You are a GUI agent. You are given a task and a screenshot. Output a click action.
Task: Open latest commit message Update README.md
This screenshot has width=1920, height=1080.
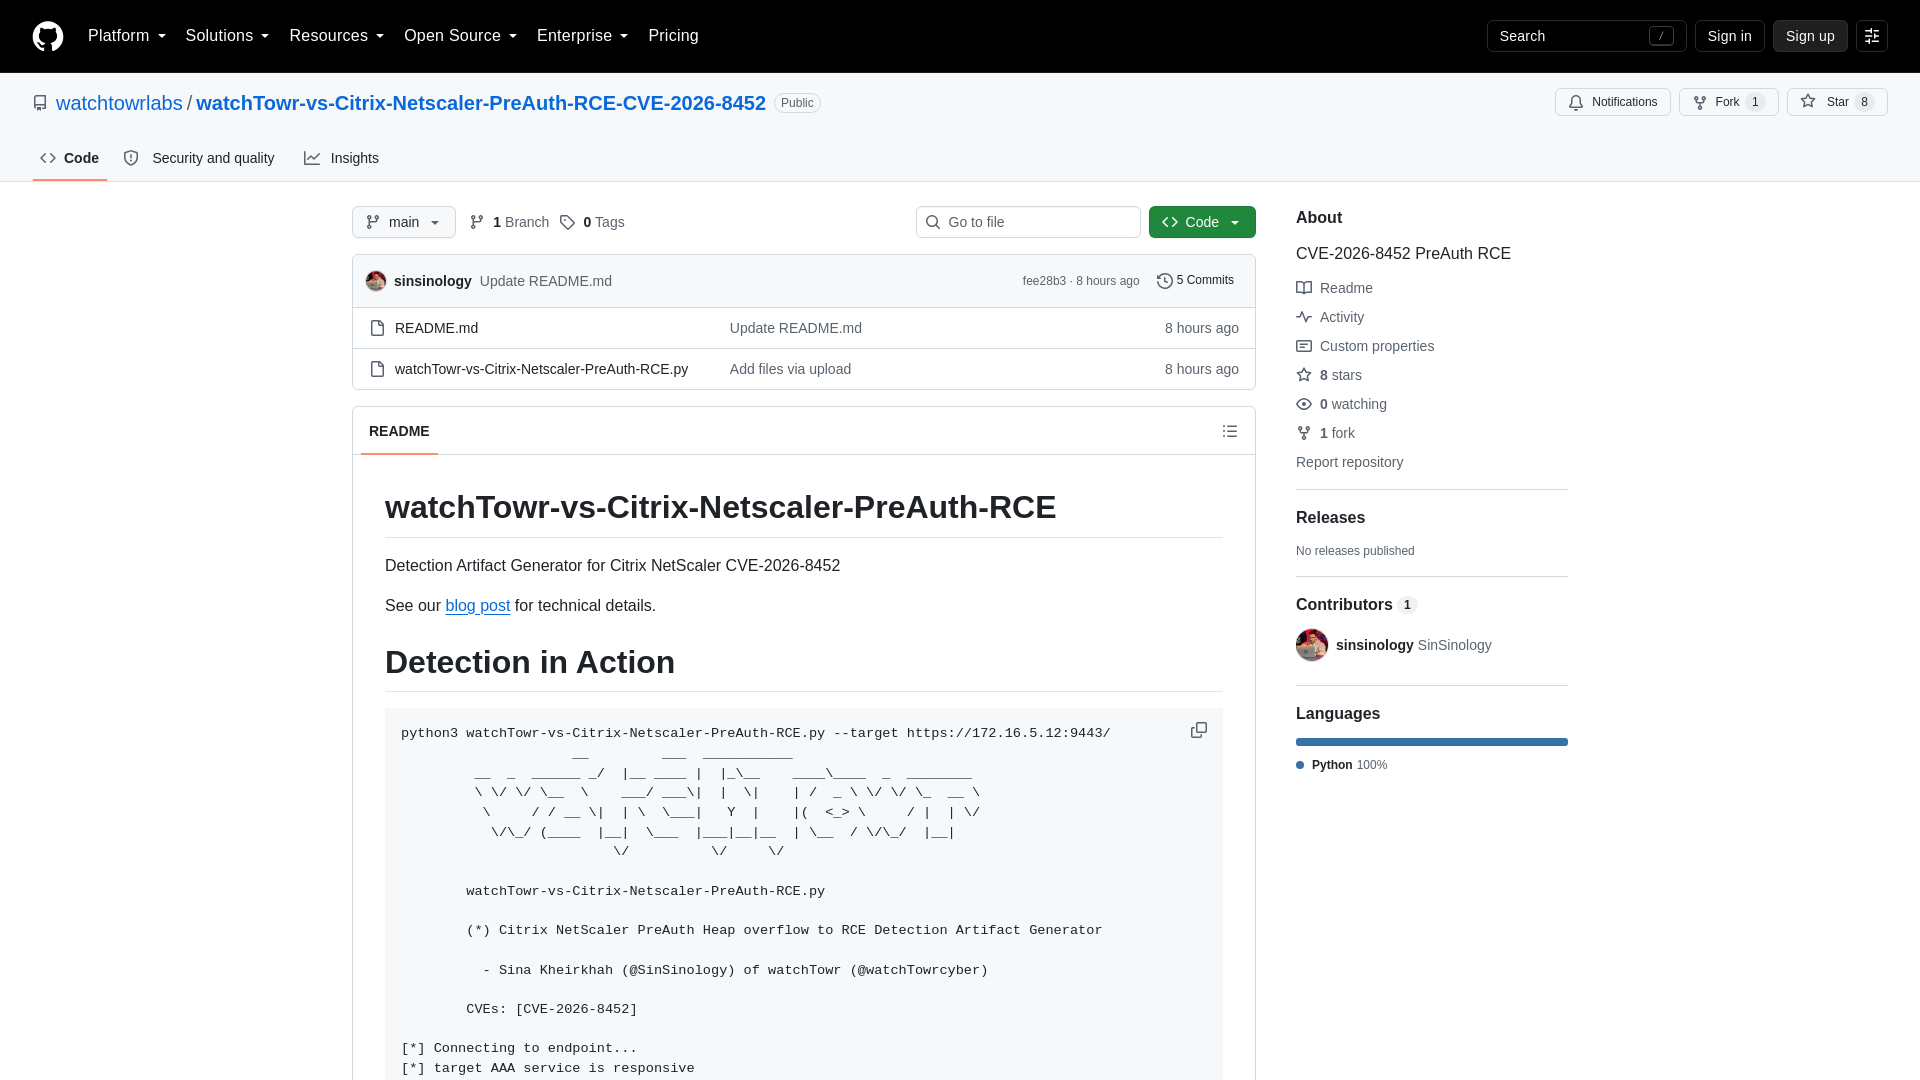click(546, 281)
